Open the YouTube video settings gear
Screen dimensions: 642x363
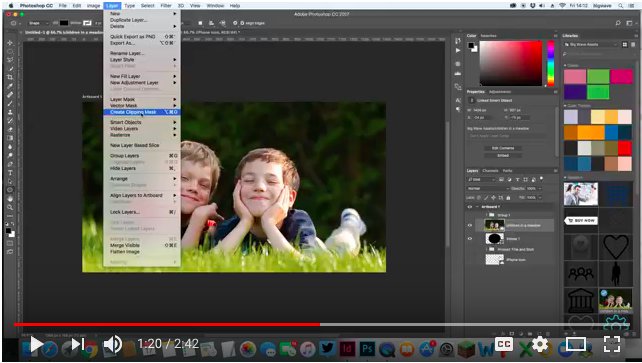coord(540,344)
